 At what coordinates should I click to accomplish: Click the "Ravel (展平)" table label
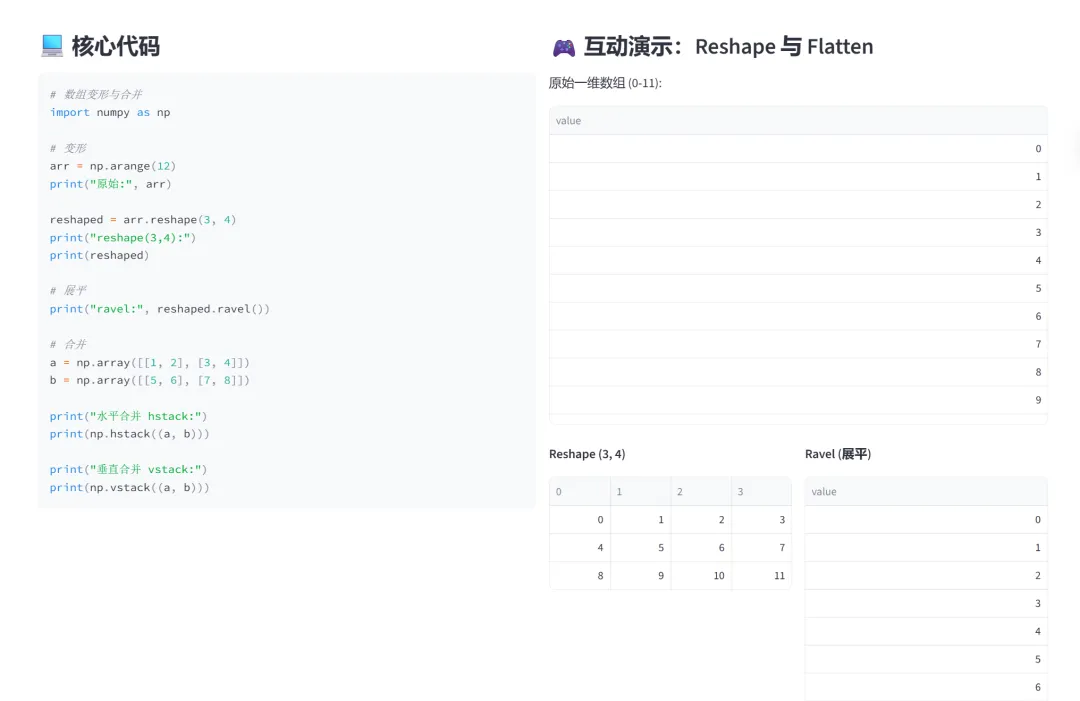tap(838, 454)
